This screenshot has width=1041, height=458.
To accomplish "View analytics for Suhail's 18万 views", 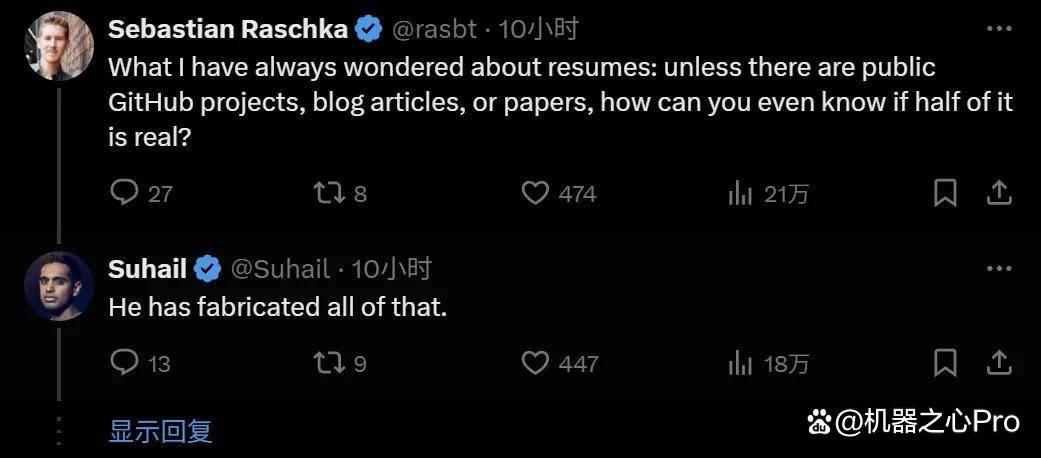I will (740, 363).
